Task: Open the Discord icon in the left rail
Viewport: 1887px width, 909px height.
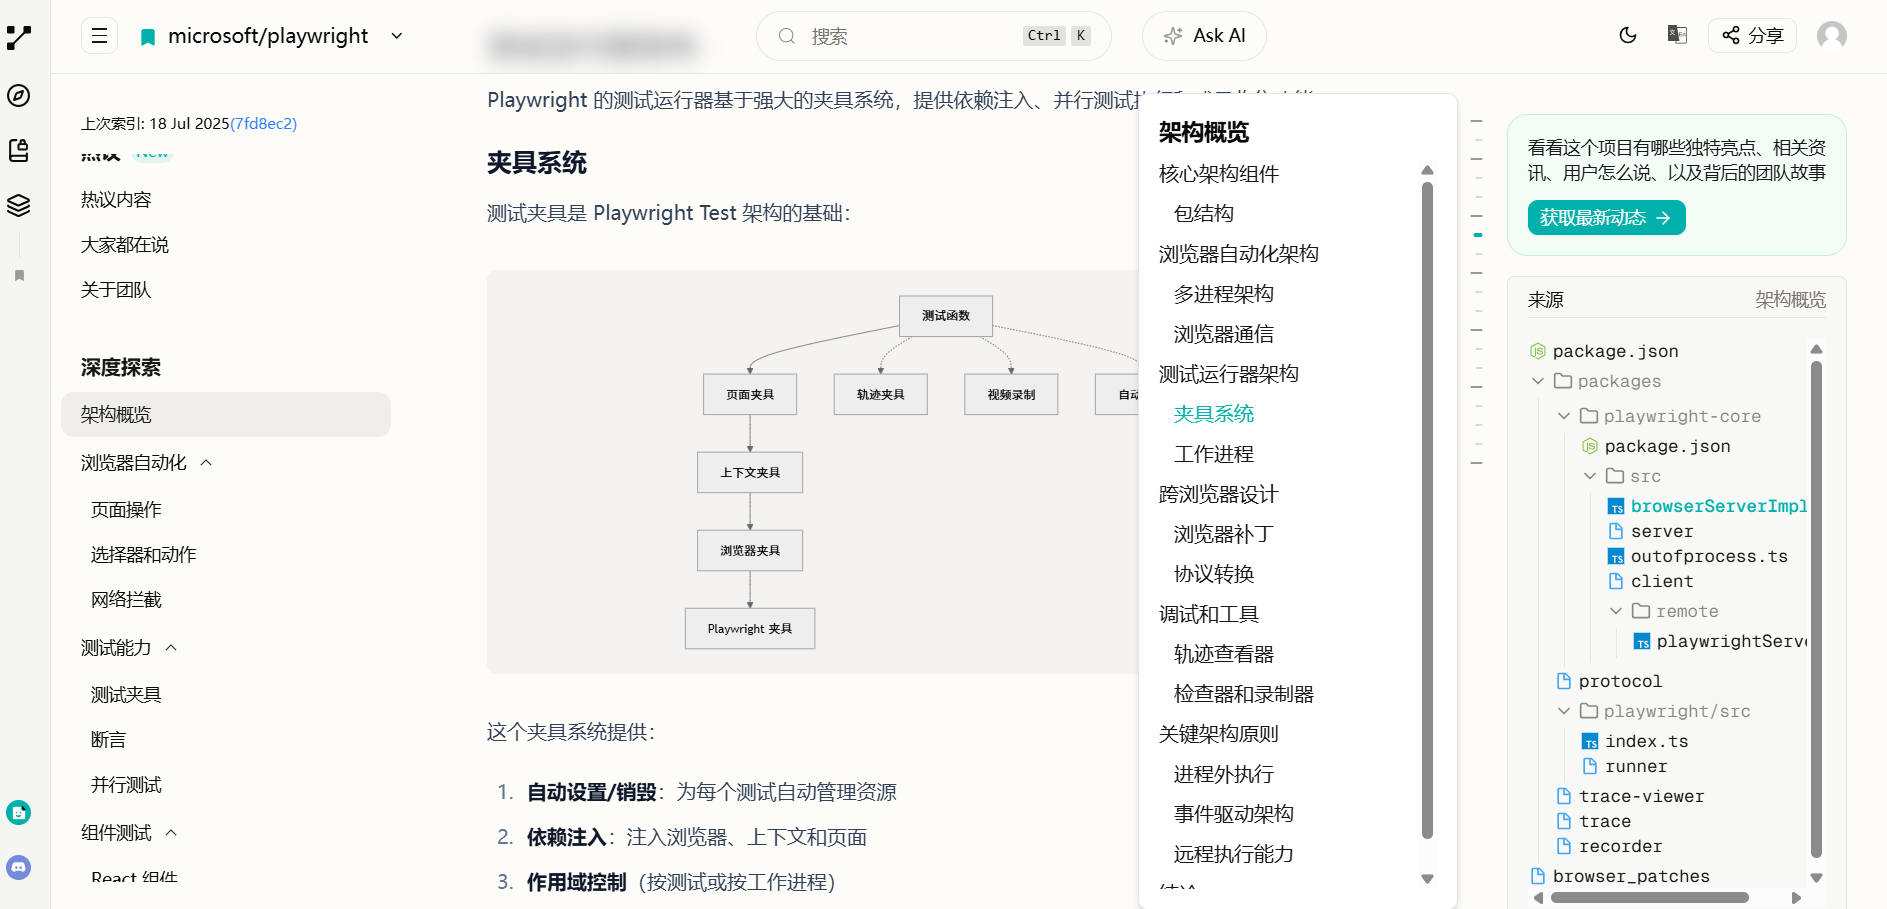Action: [19, 867]
